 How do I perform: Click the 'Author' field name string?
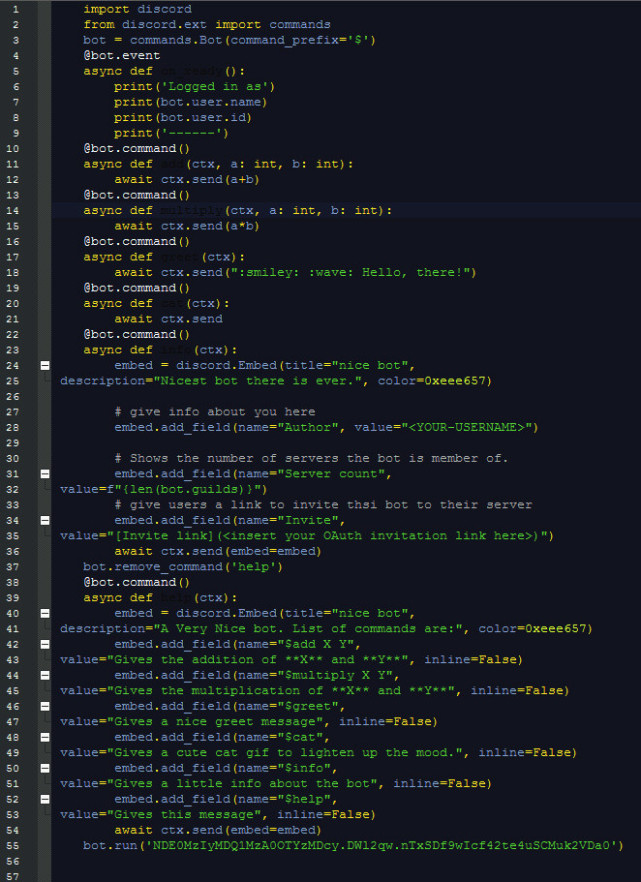pos(308,428)
